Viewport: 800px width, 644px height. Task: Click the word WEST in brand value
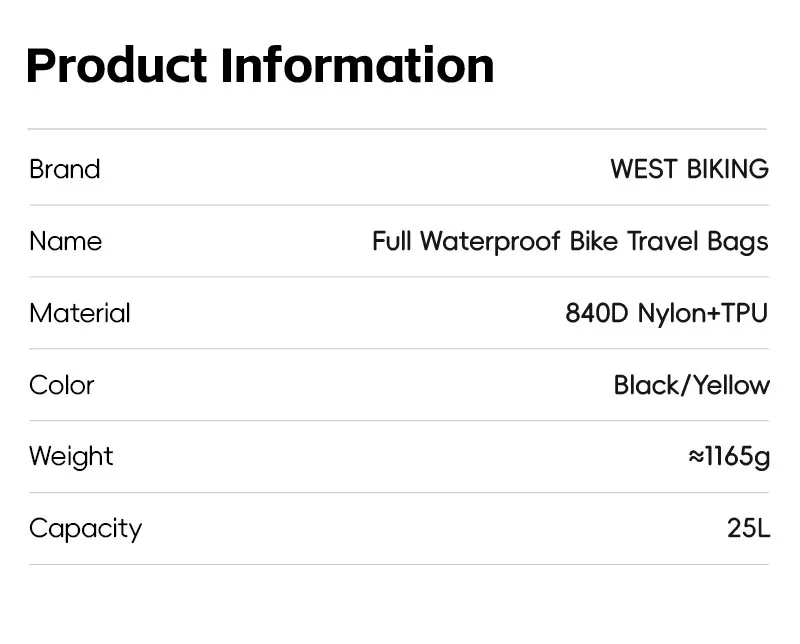tap(644, 169)
